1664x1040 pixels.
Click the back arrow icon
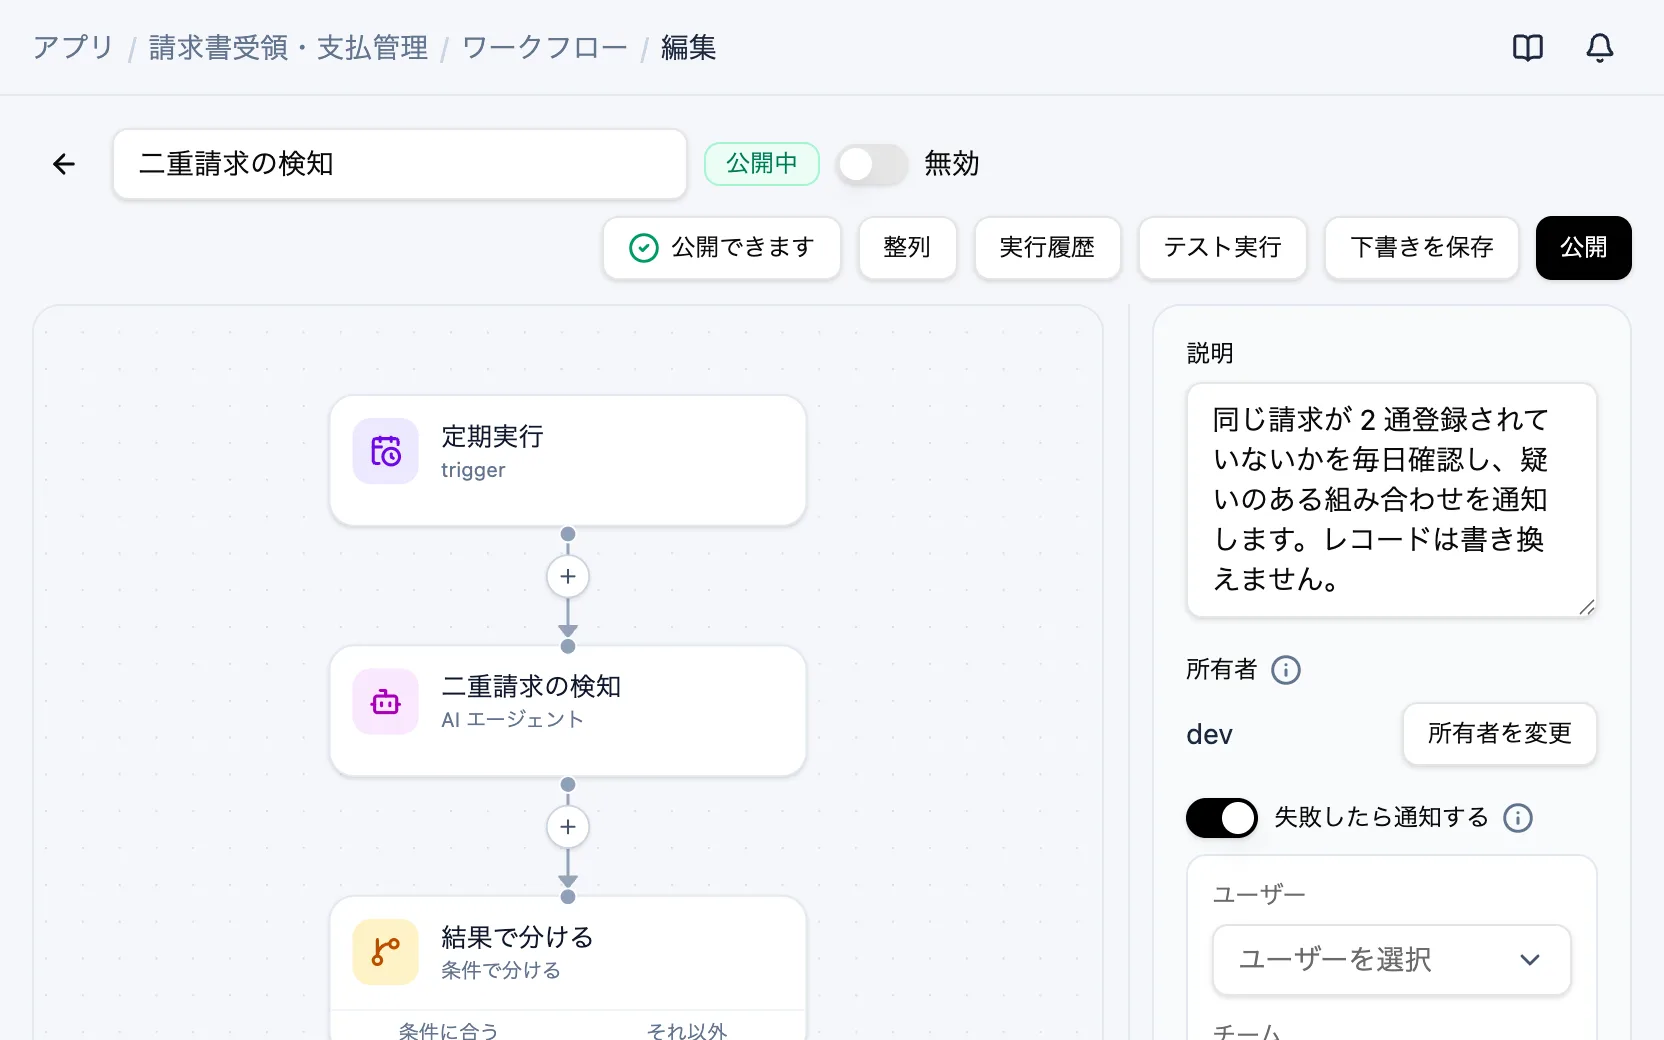pos(64,164)
